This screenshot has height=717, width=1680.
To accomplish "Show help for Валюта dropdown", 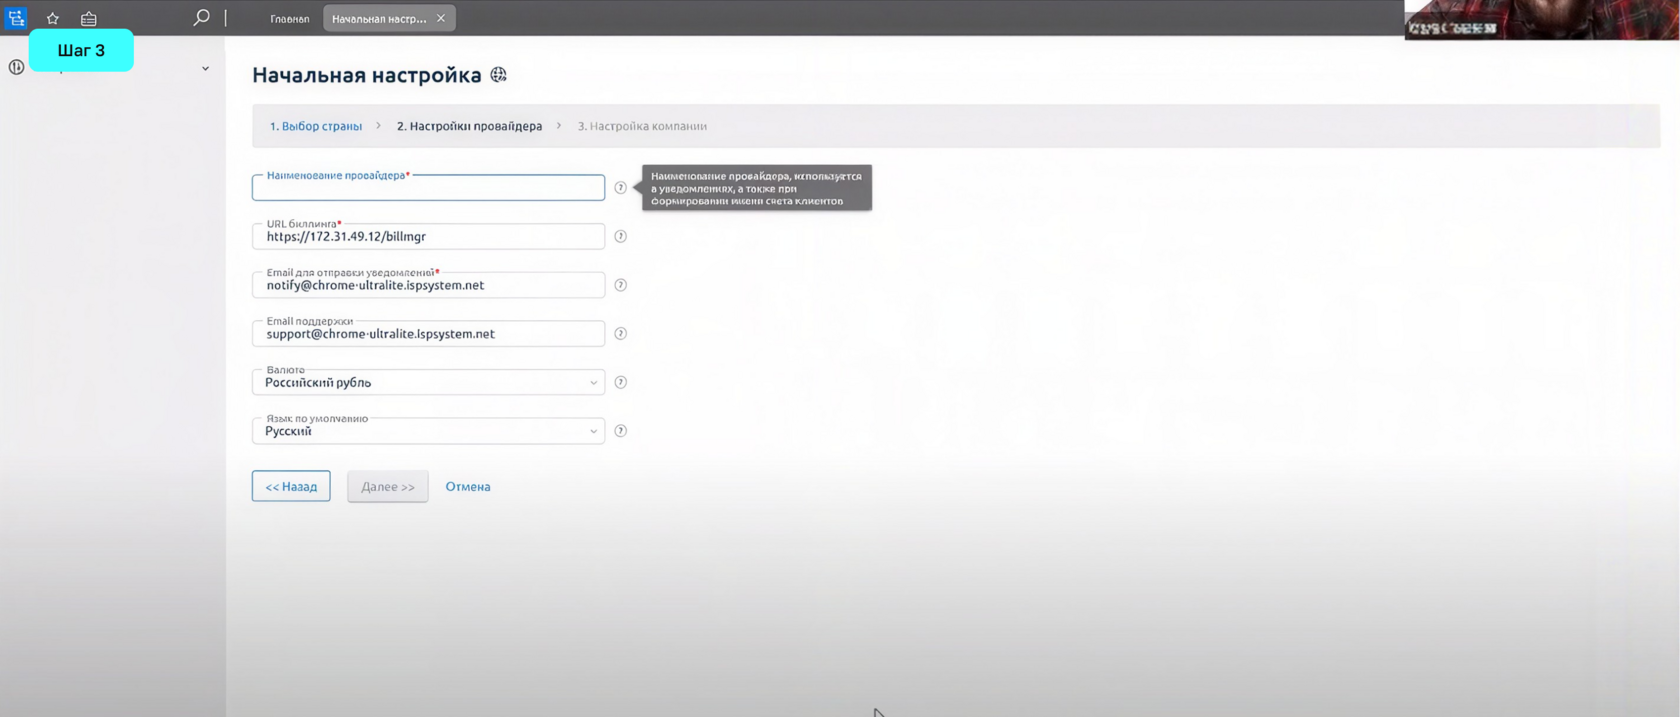I will click(x=621, y=382).
